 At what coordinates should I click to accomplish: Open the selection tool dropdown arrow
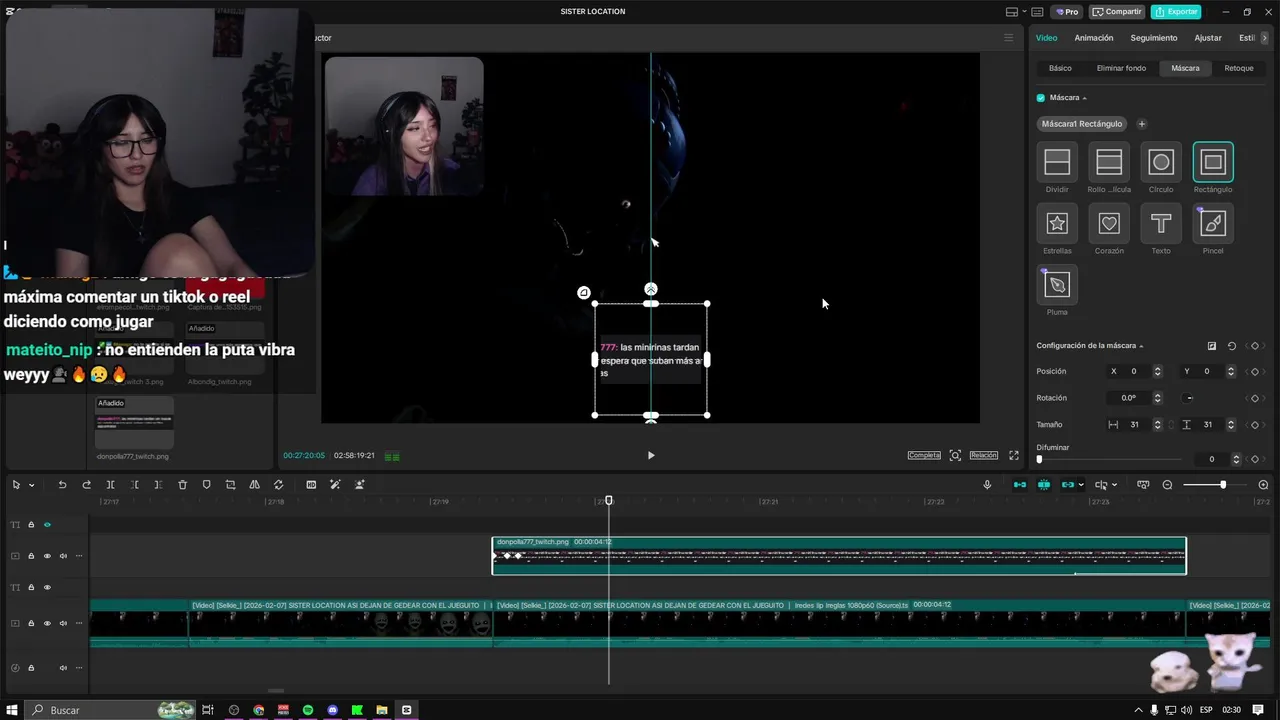pos(32,485)
